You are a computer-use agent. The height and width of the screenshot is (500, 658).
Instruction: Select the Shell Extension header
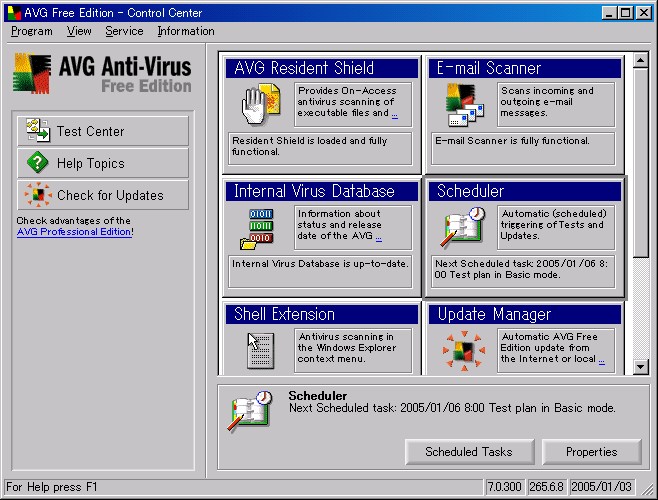(322, 314)
